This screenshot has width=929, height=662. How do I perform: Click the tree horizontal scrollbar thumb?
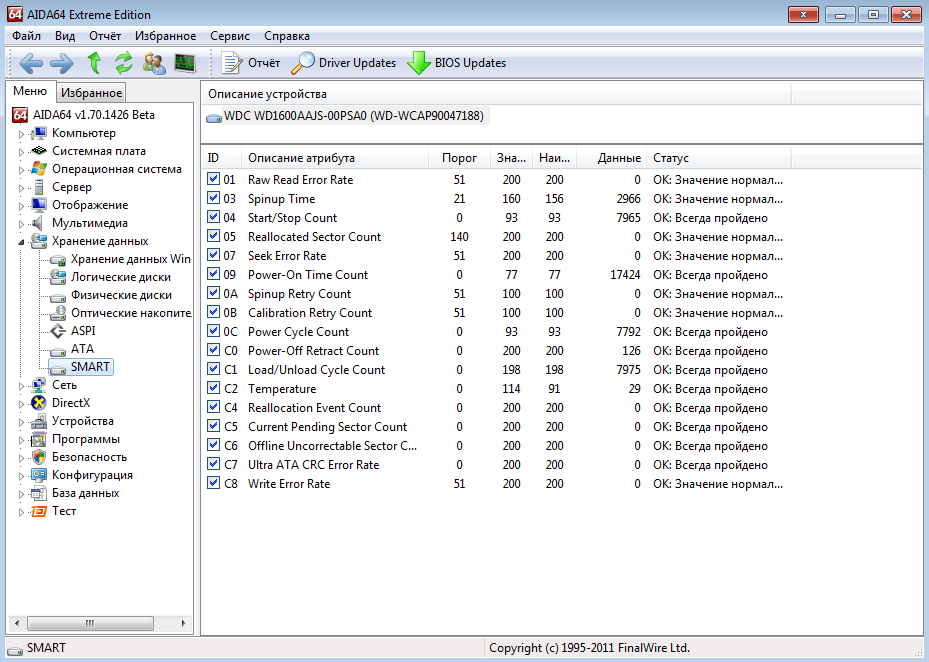[x=90, y=623]
